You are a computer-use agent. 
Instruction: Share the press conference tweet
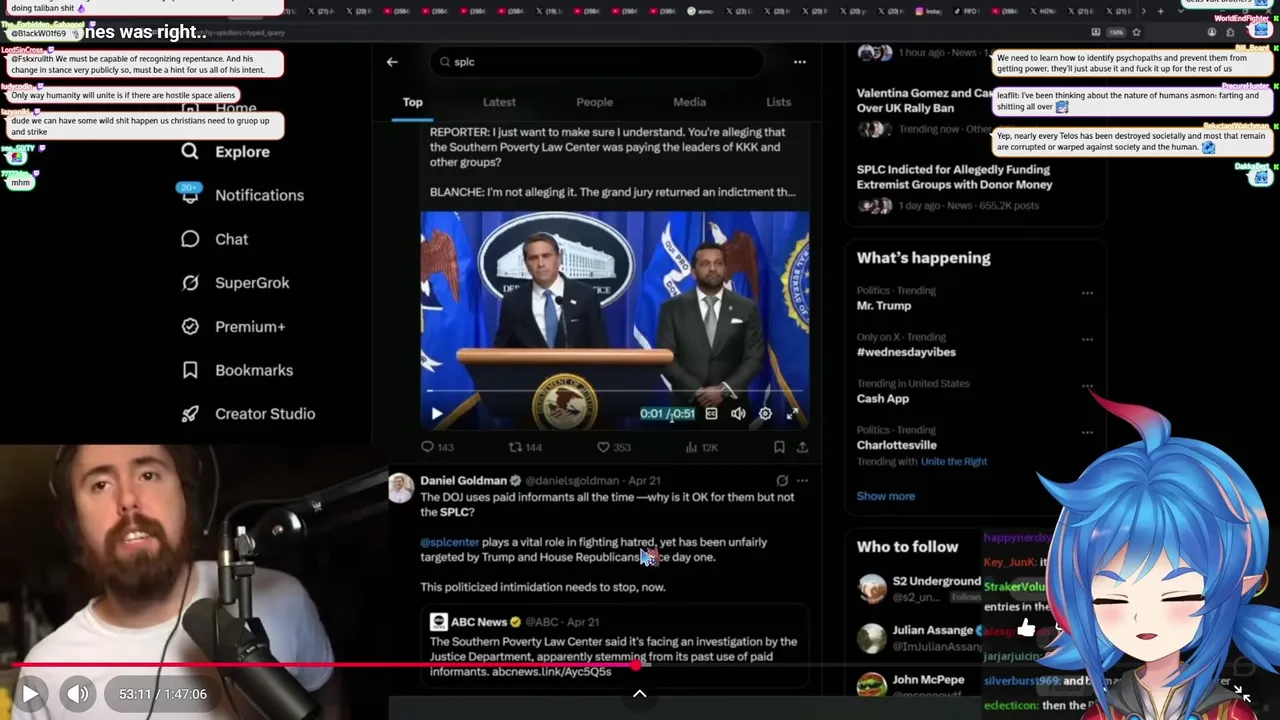pos(802,447)
